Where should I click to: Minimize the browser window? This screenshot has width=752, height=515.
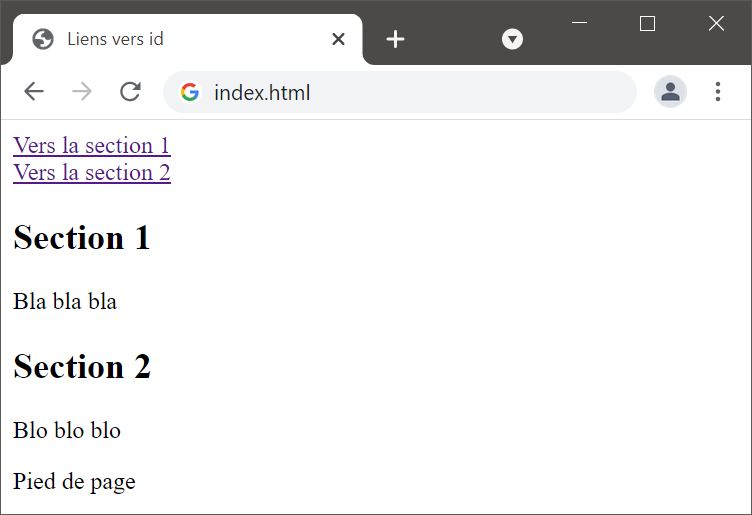(x=579, y=23)
